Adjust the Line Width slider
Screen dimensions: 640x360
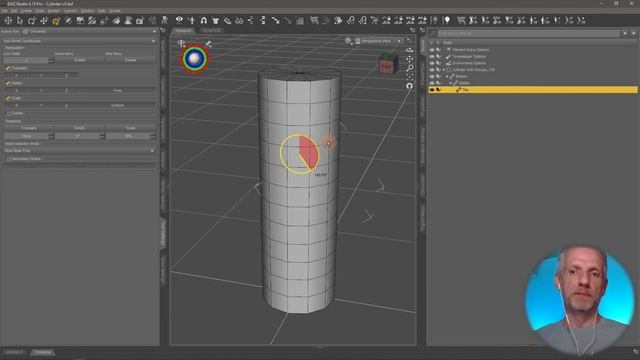point(26,60)
